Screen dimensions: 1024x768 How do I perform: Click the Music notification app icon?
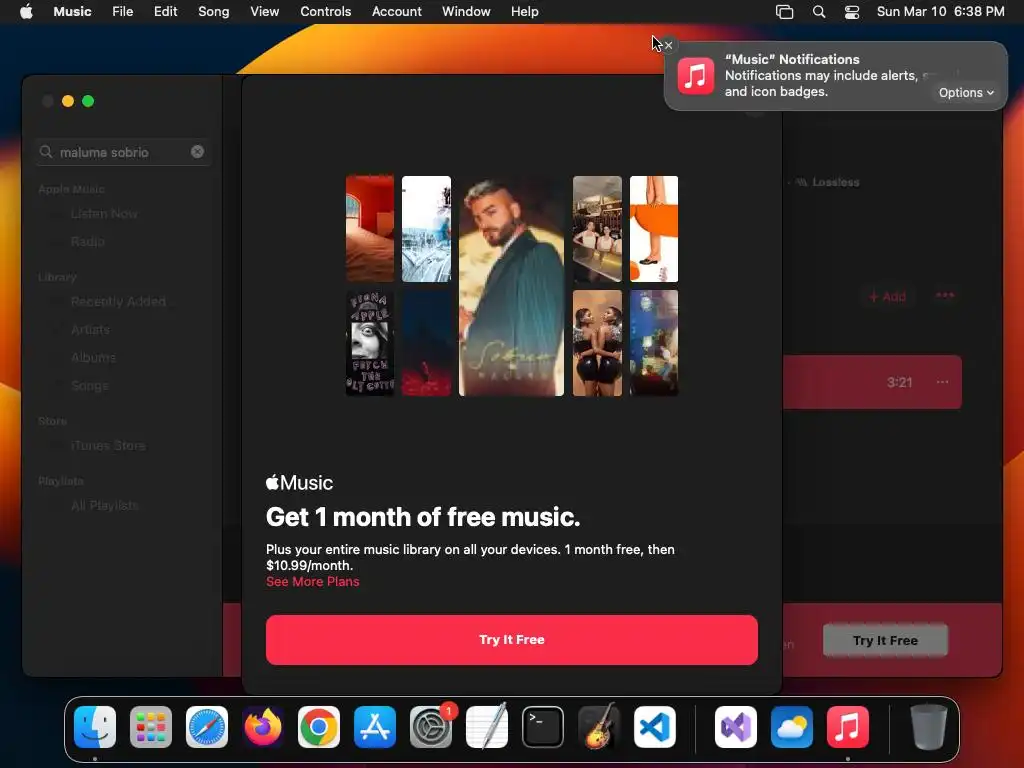pyautogui.click(x=696, y=76)
